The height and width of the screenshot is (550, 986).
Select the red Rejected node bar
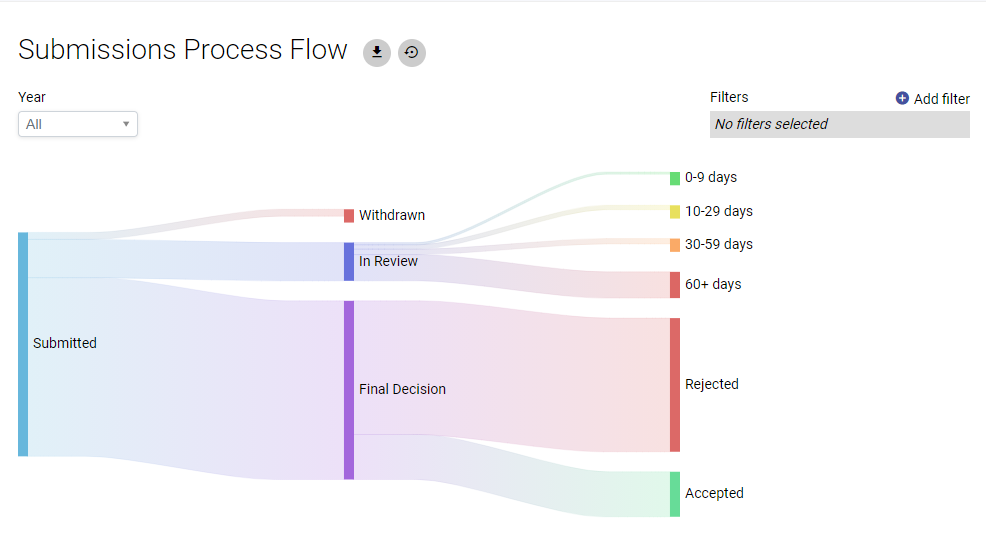[x=675, y=385]
